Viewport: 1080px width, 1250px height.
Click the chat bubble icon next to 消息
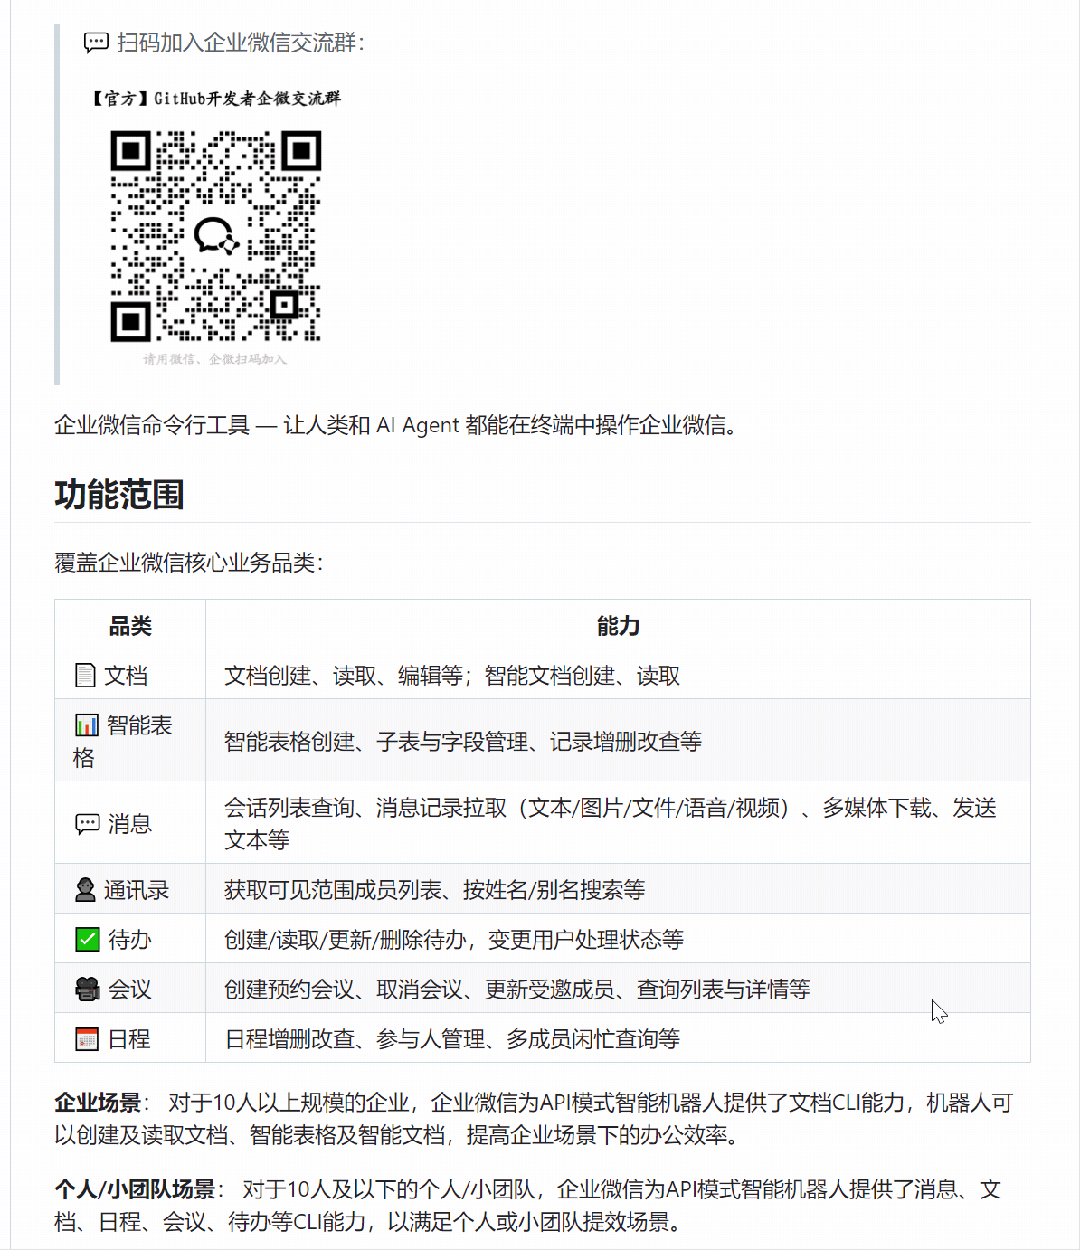click(x=87, y=824)
